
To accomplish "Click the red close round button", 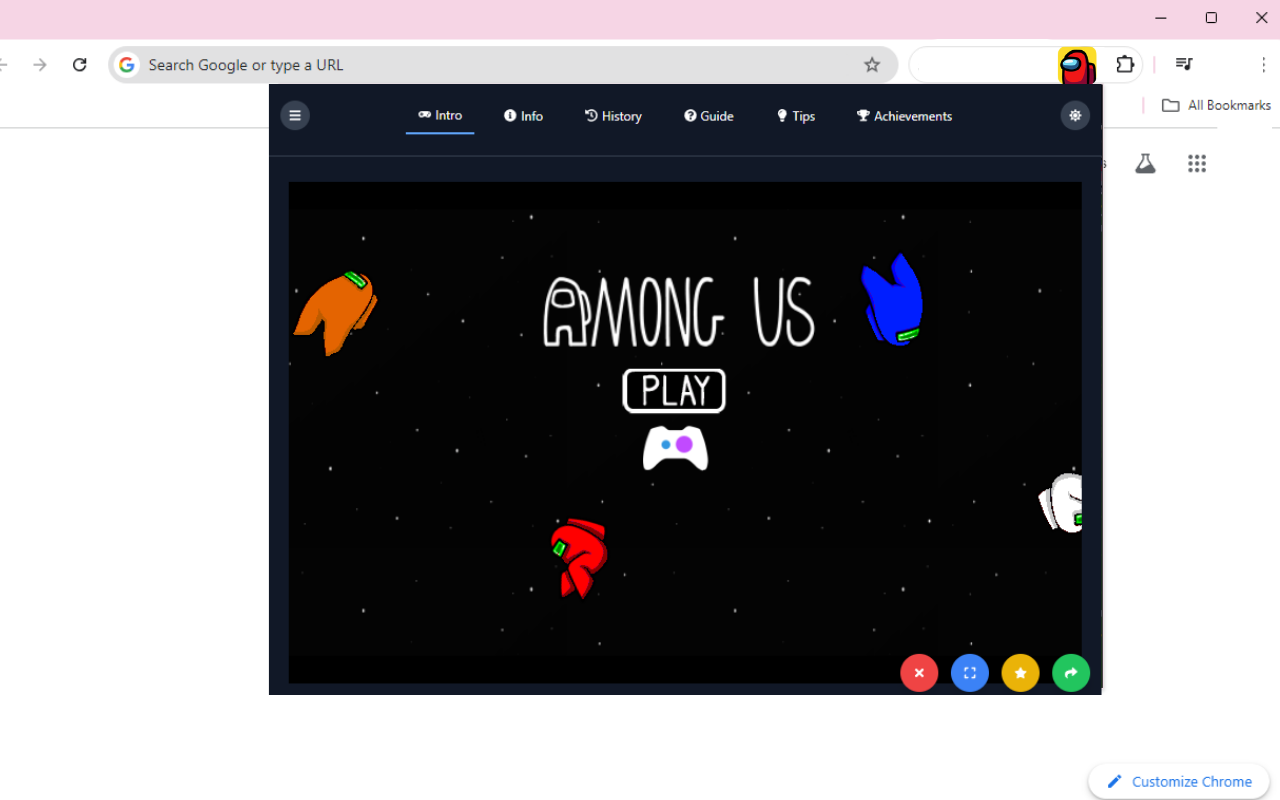I will pos(919,673).
